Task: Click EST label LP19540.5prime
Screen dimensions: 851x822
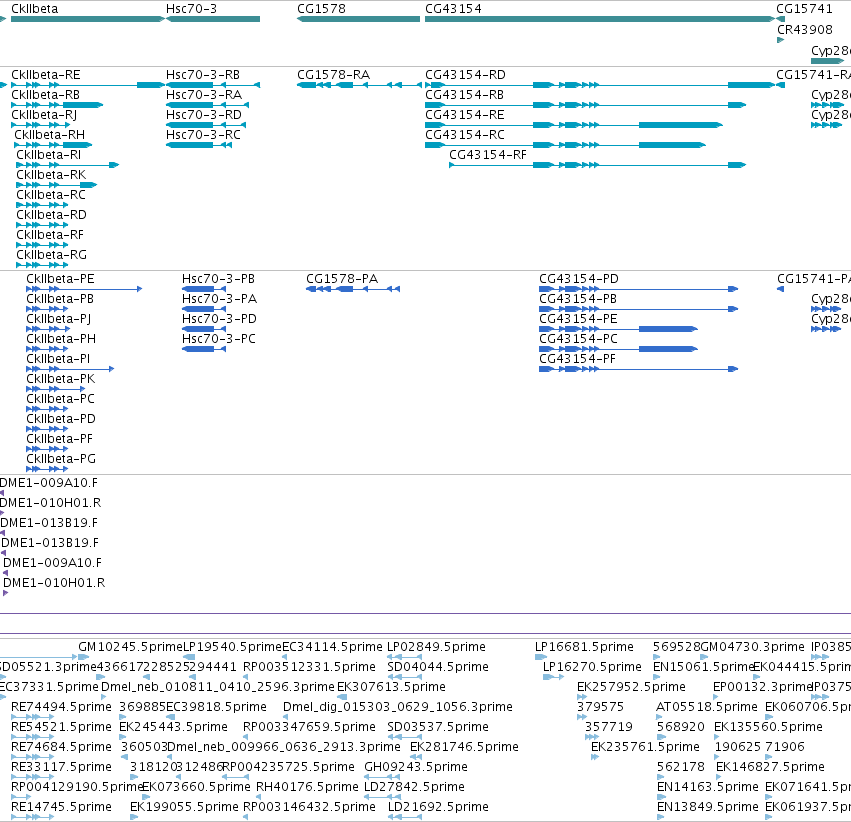Action: tap(232, 647)
